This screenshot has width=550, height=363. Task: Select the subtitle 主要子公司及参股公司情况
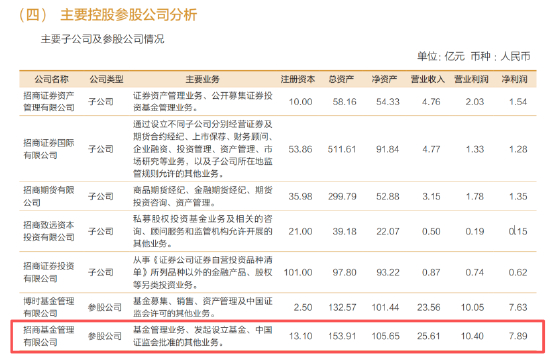[x=102, y=39]
